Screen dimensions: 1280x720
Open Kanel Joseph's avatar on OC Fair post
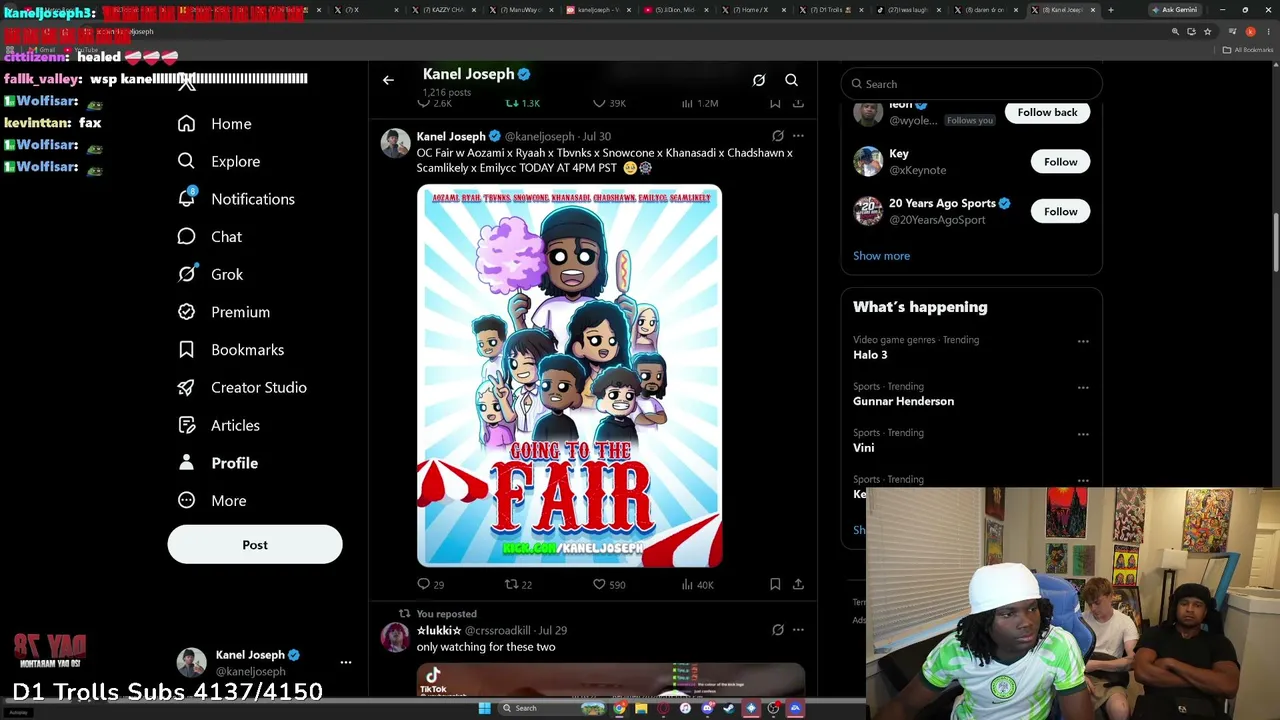[395, 143]
